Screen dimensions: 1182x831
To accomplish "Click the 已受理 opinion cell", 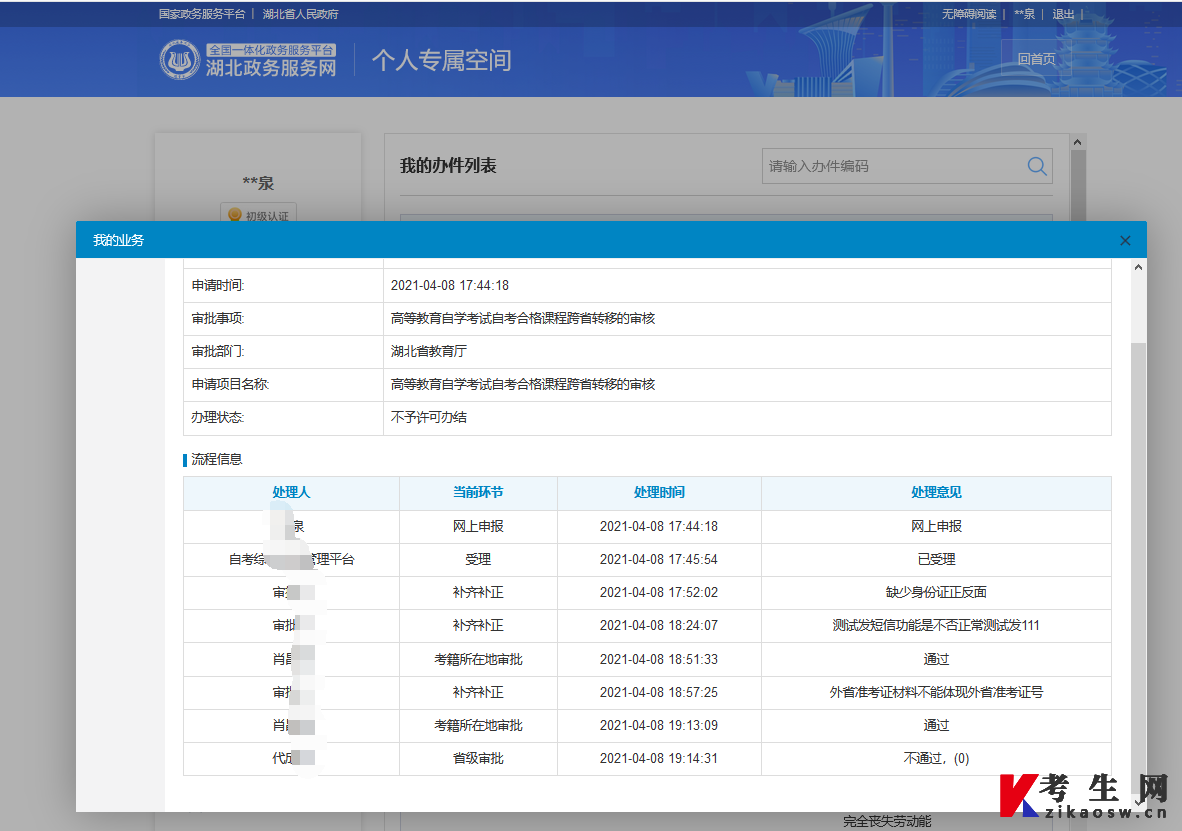I will tap(936, 560).
